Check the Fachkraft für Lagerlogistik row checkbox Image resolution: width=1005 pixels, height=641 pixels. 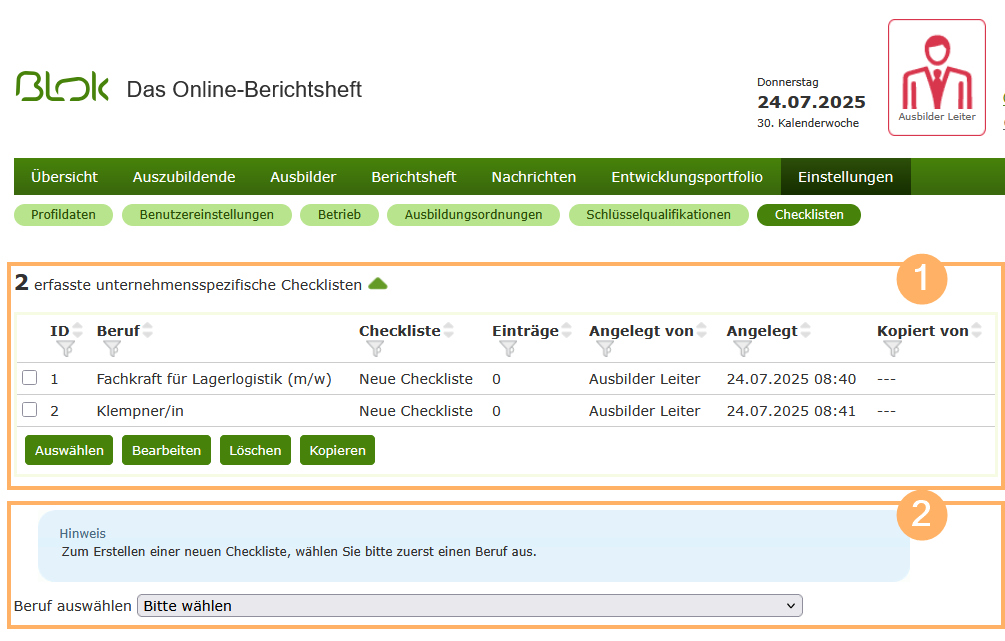point(30,379)
